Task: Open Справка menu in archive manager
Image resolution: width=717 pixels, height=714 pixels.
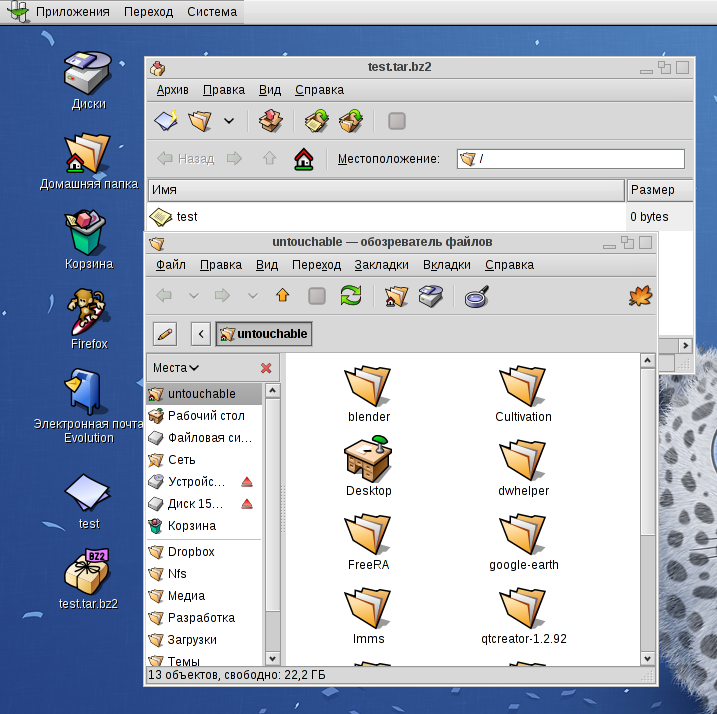Action: pyautogui.click(x=319, y=90)
